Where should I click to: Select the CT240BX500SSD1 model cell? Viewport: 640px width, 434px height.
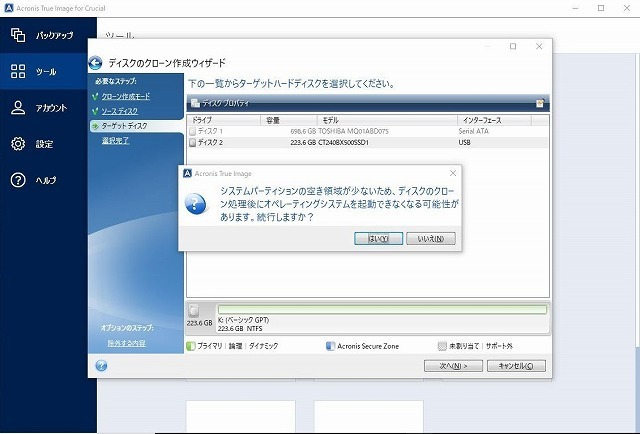(343, 142)
